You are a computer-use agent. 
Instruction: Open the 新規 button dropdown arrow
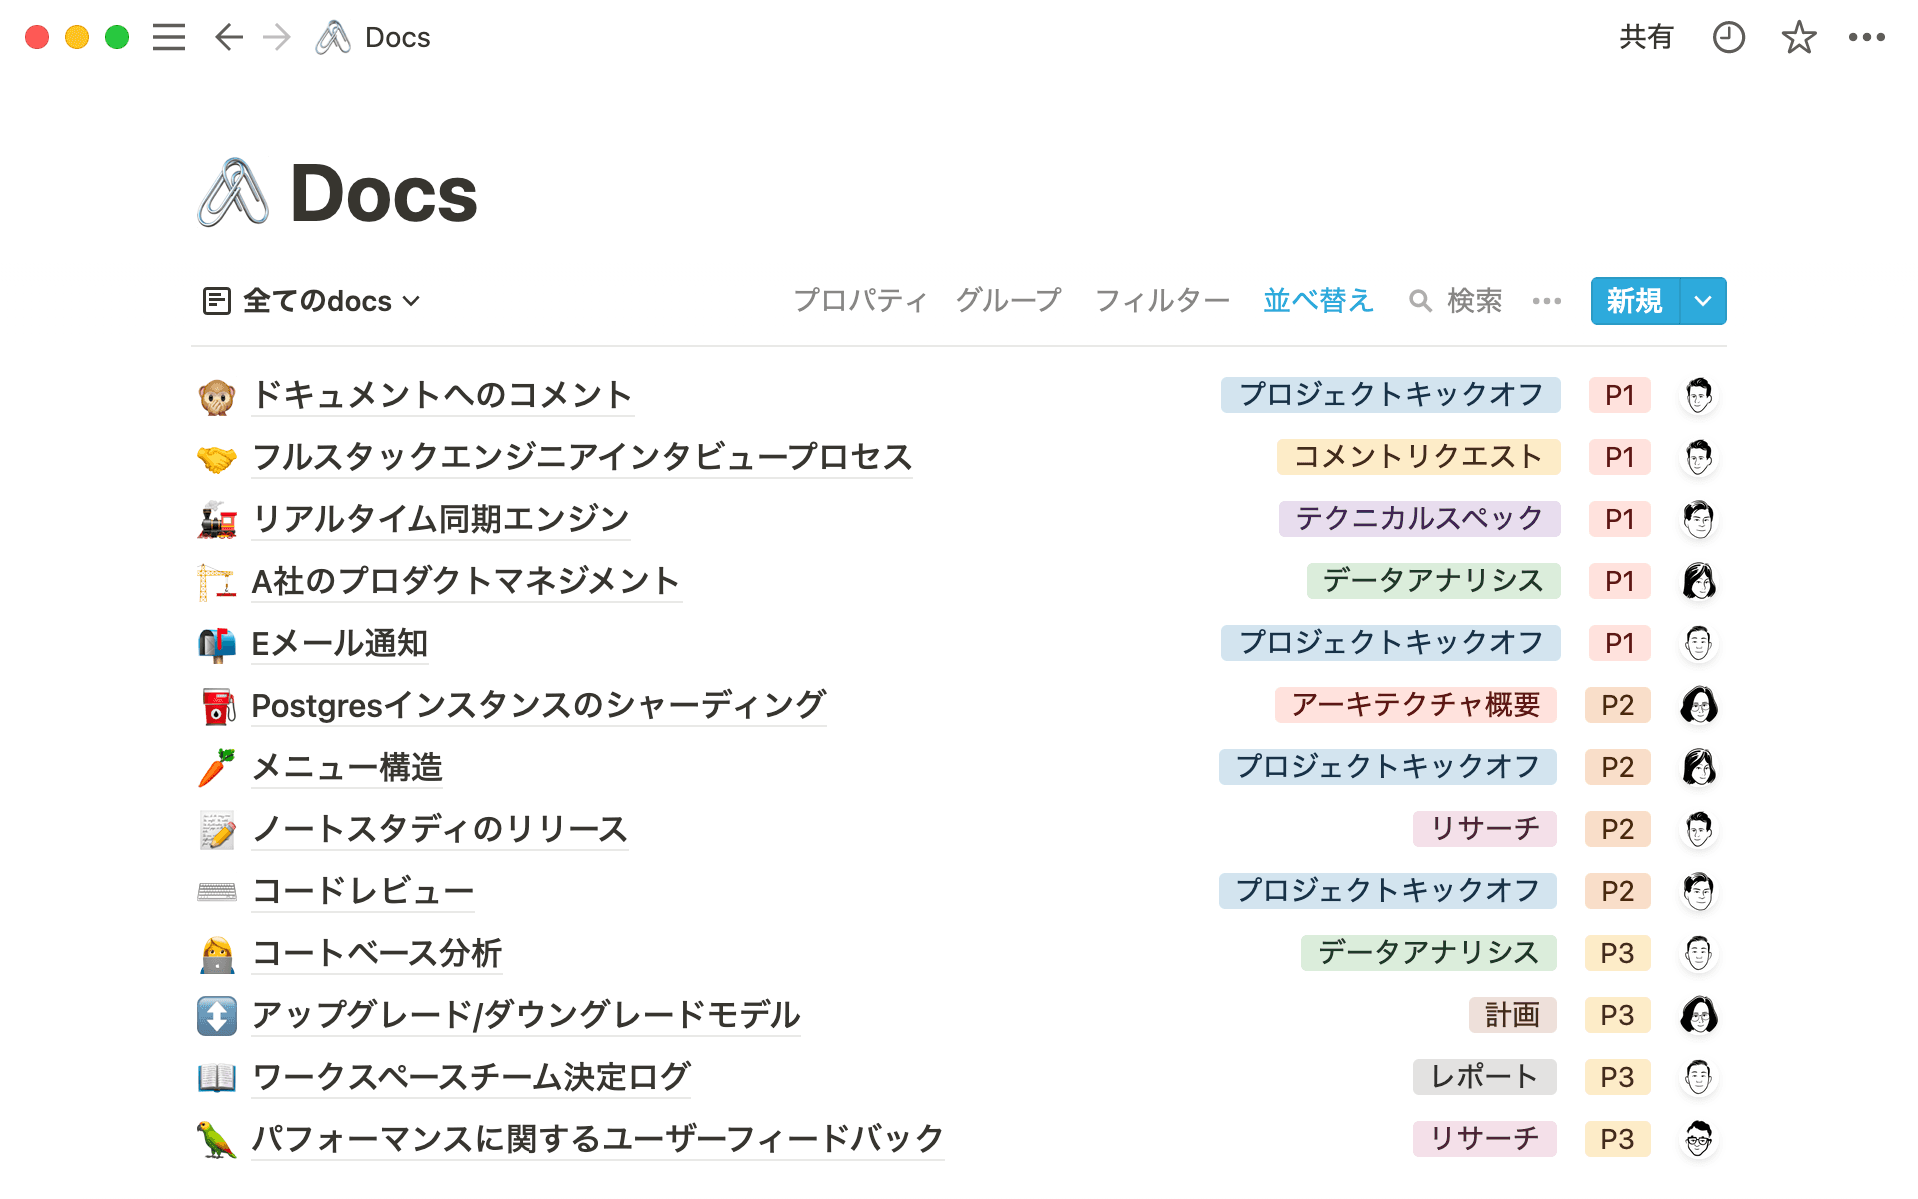1702,301
